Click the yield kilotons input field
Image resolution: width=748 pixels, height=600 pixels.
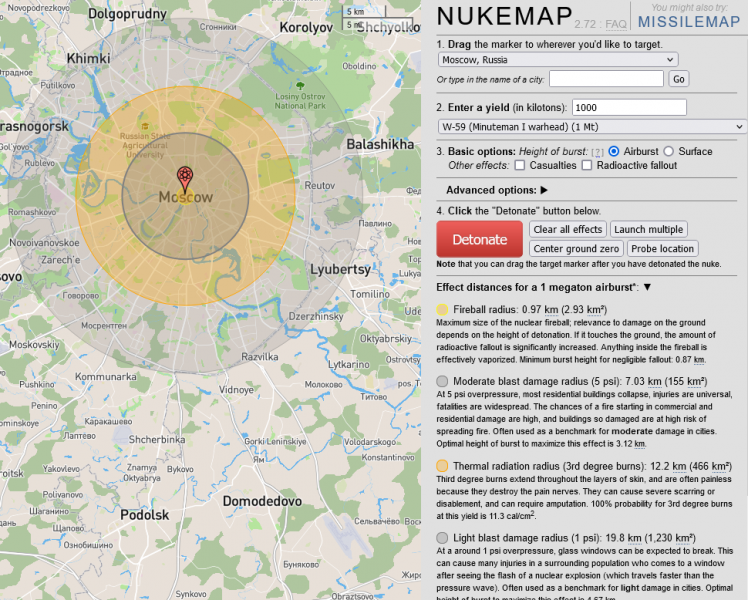[x=629, y=107]
